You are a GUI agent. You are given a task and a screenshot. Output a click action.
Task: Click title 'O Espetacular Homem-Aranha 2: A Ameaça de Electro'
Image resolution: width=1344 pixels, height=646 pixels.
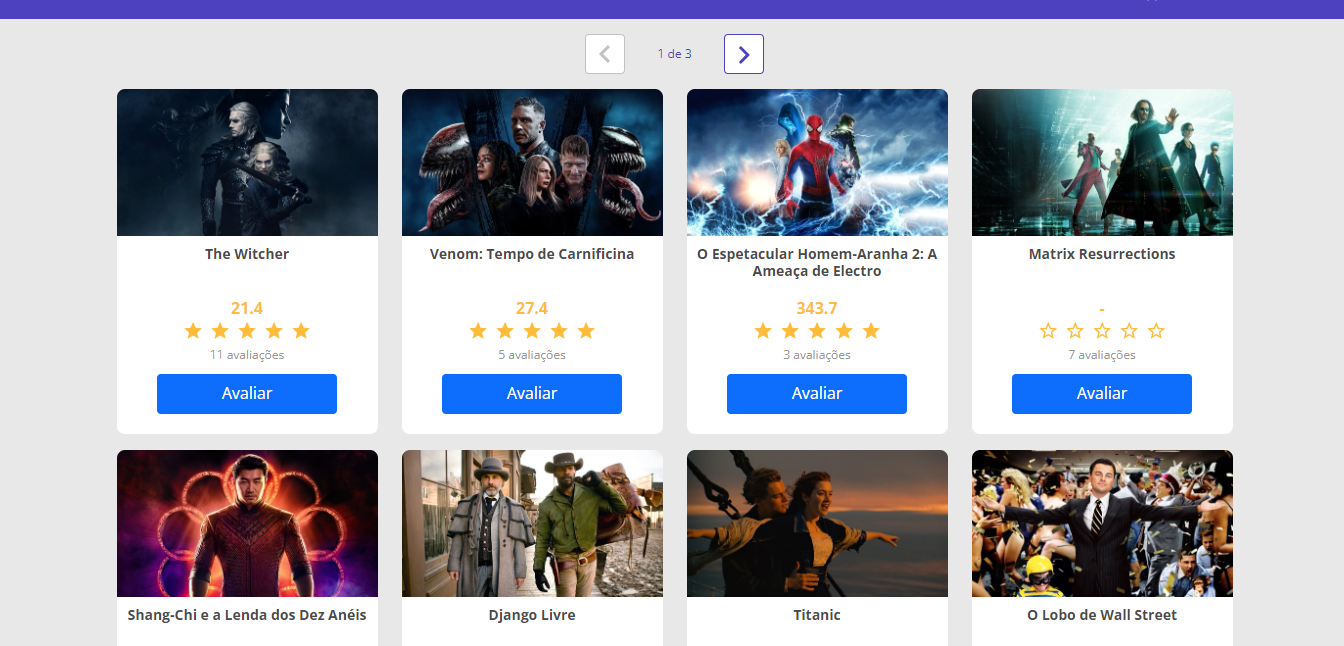click(x=817, y=262)
